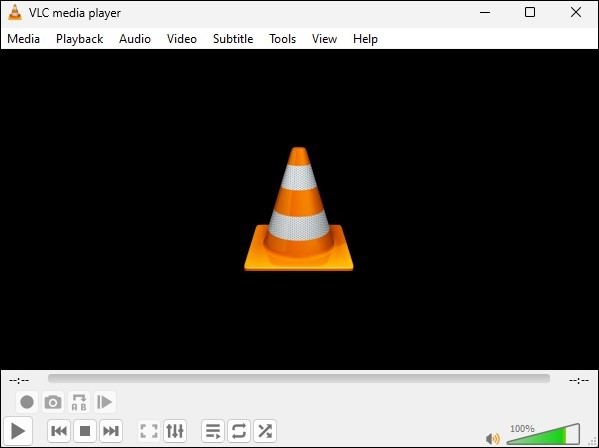
Task: Toggle loop repeat mode
Action: [x=239, y=431]
